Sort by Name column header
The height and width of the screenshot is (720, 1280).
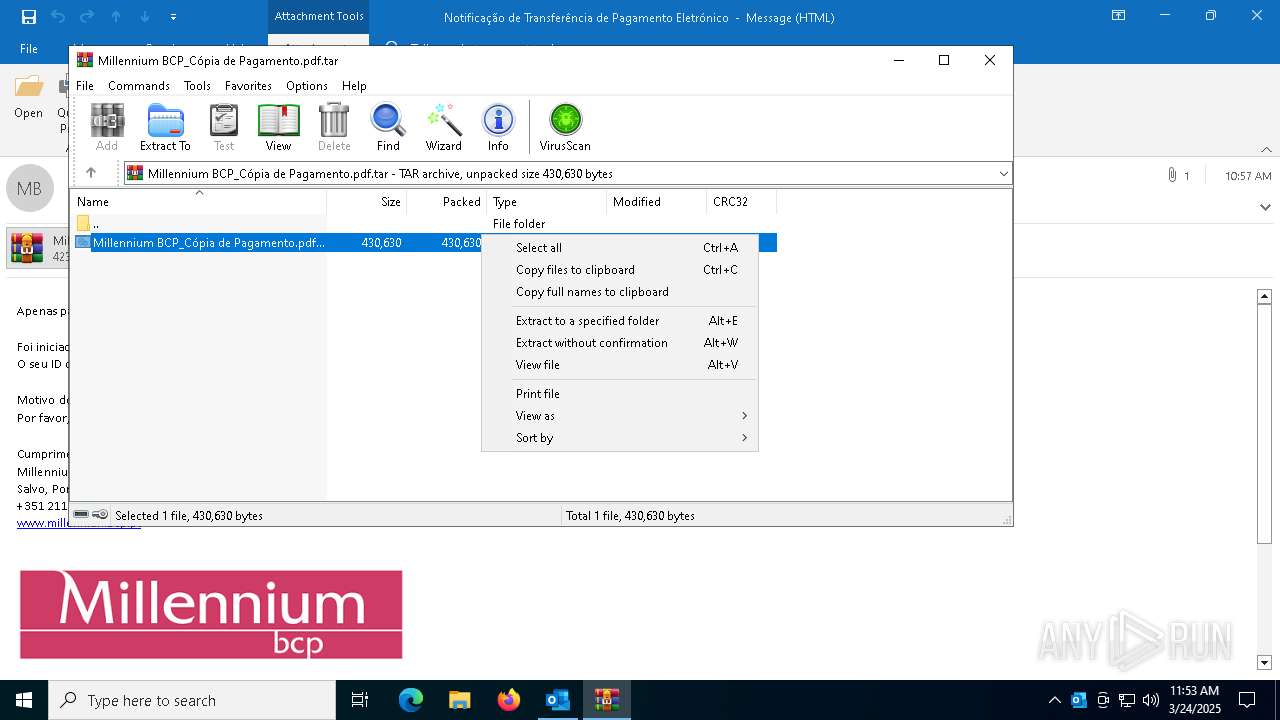click(x=200, y=202)
